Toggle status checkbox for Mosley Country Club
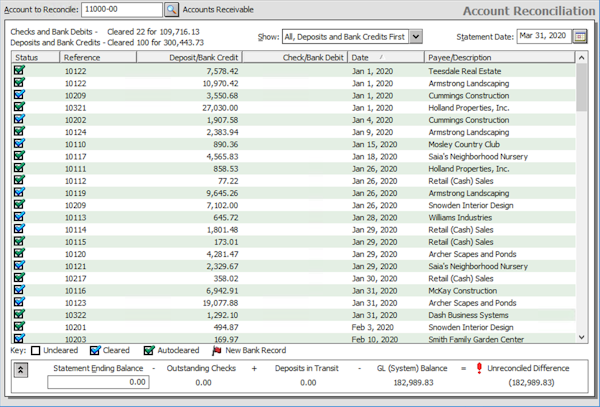The width and height of the screenshot is (600, 407). 19,145
